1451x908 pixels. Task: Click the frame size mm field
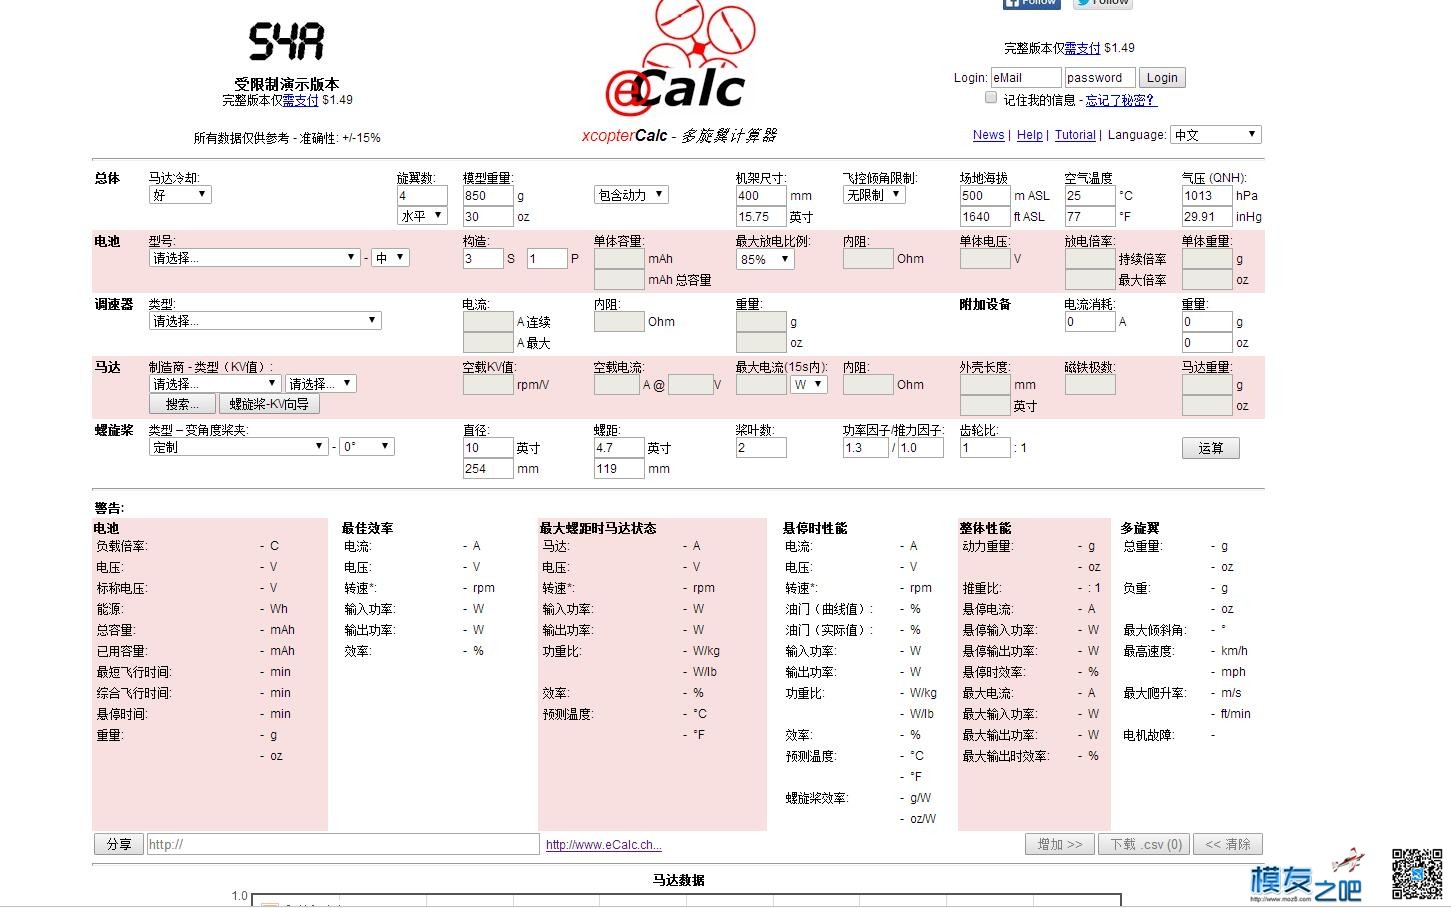(761, 196)
